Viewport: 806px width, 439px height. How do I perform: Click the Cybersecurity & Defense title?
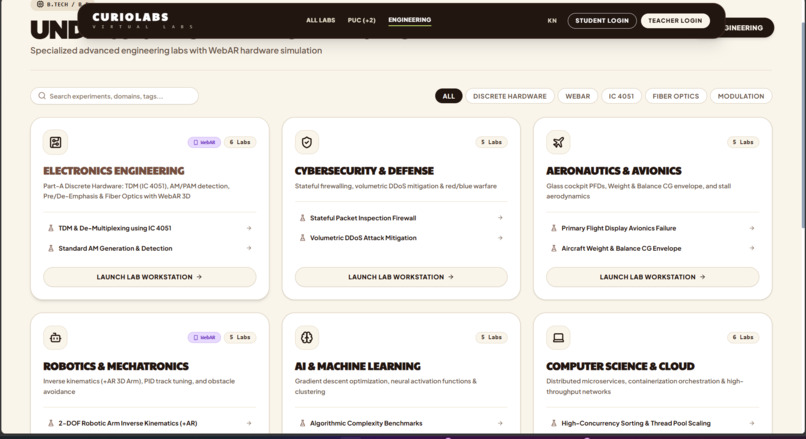coord(364,171)
